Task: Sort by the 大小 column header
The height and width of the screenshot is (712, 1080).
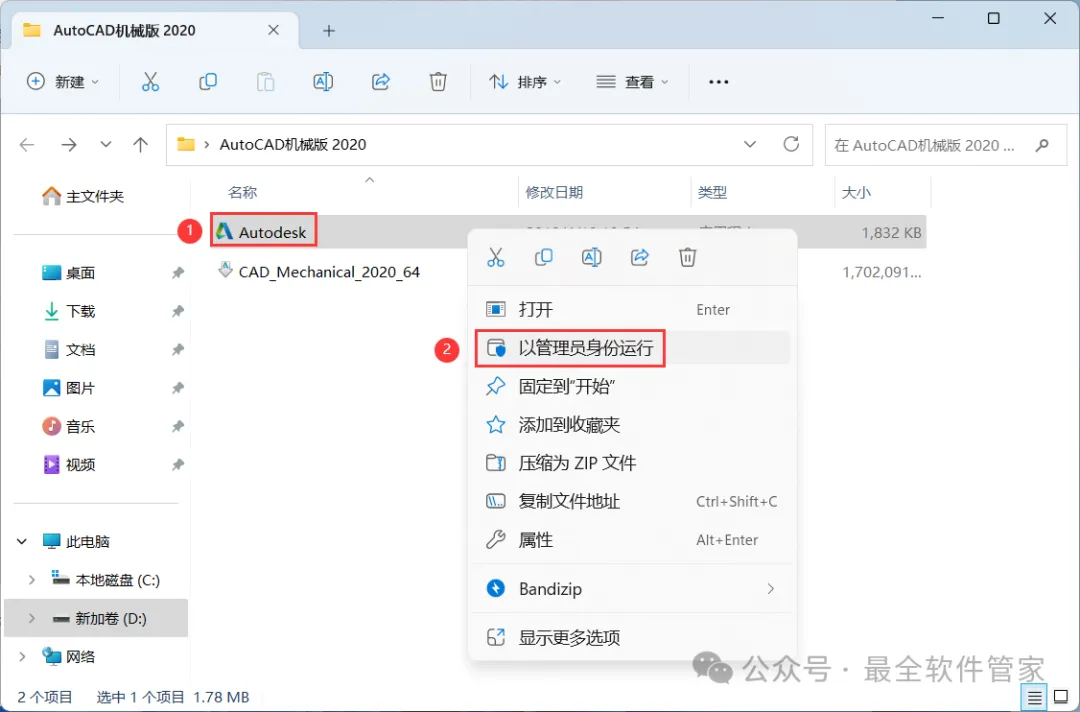Action: point(856,193)
